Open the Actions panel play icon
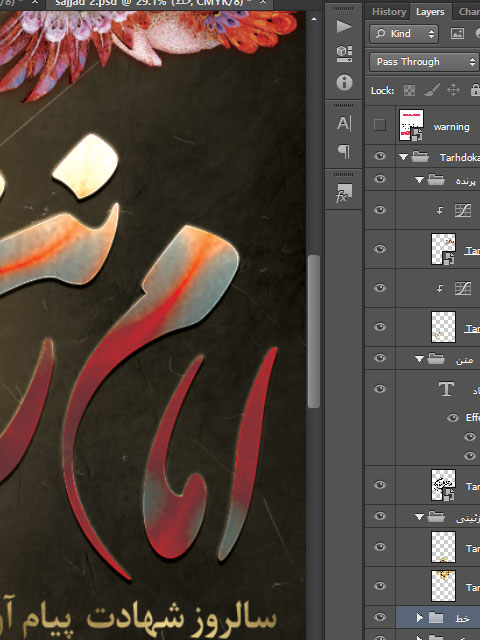The image size is (480, 640). tap(344, 27)
